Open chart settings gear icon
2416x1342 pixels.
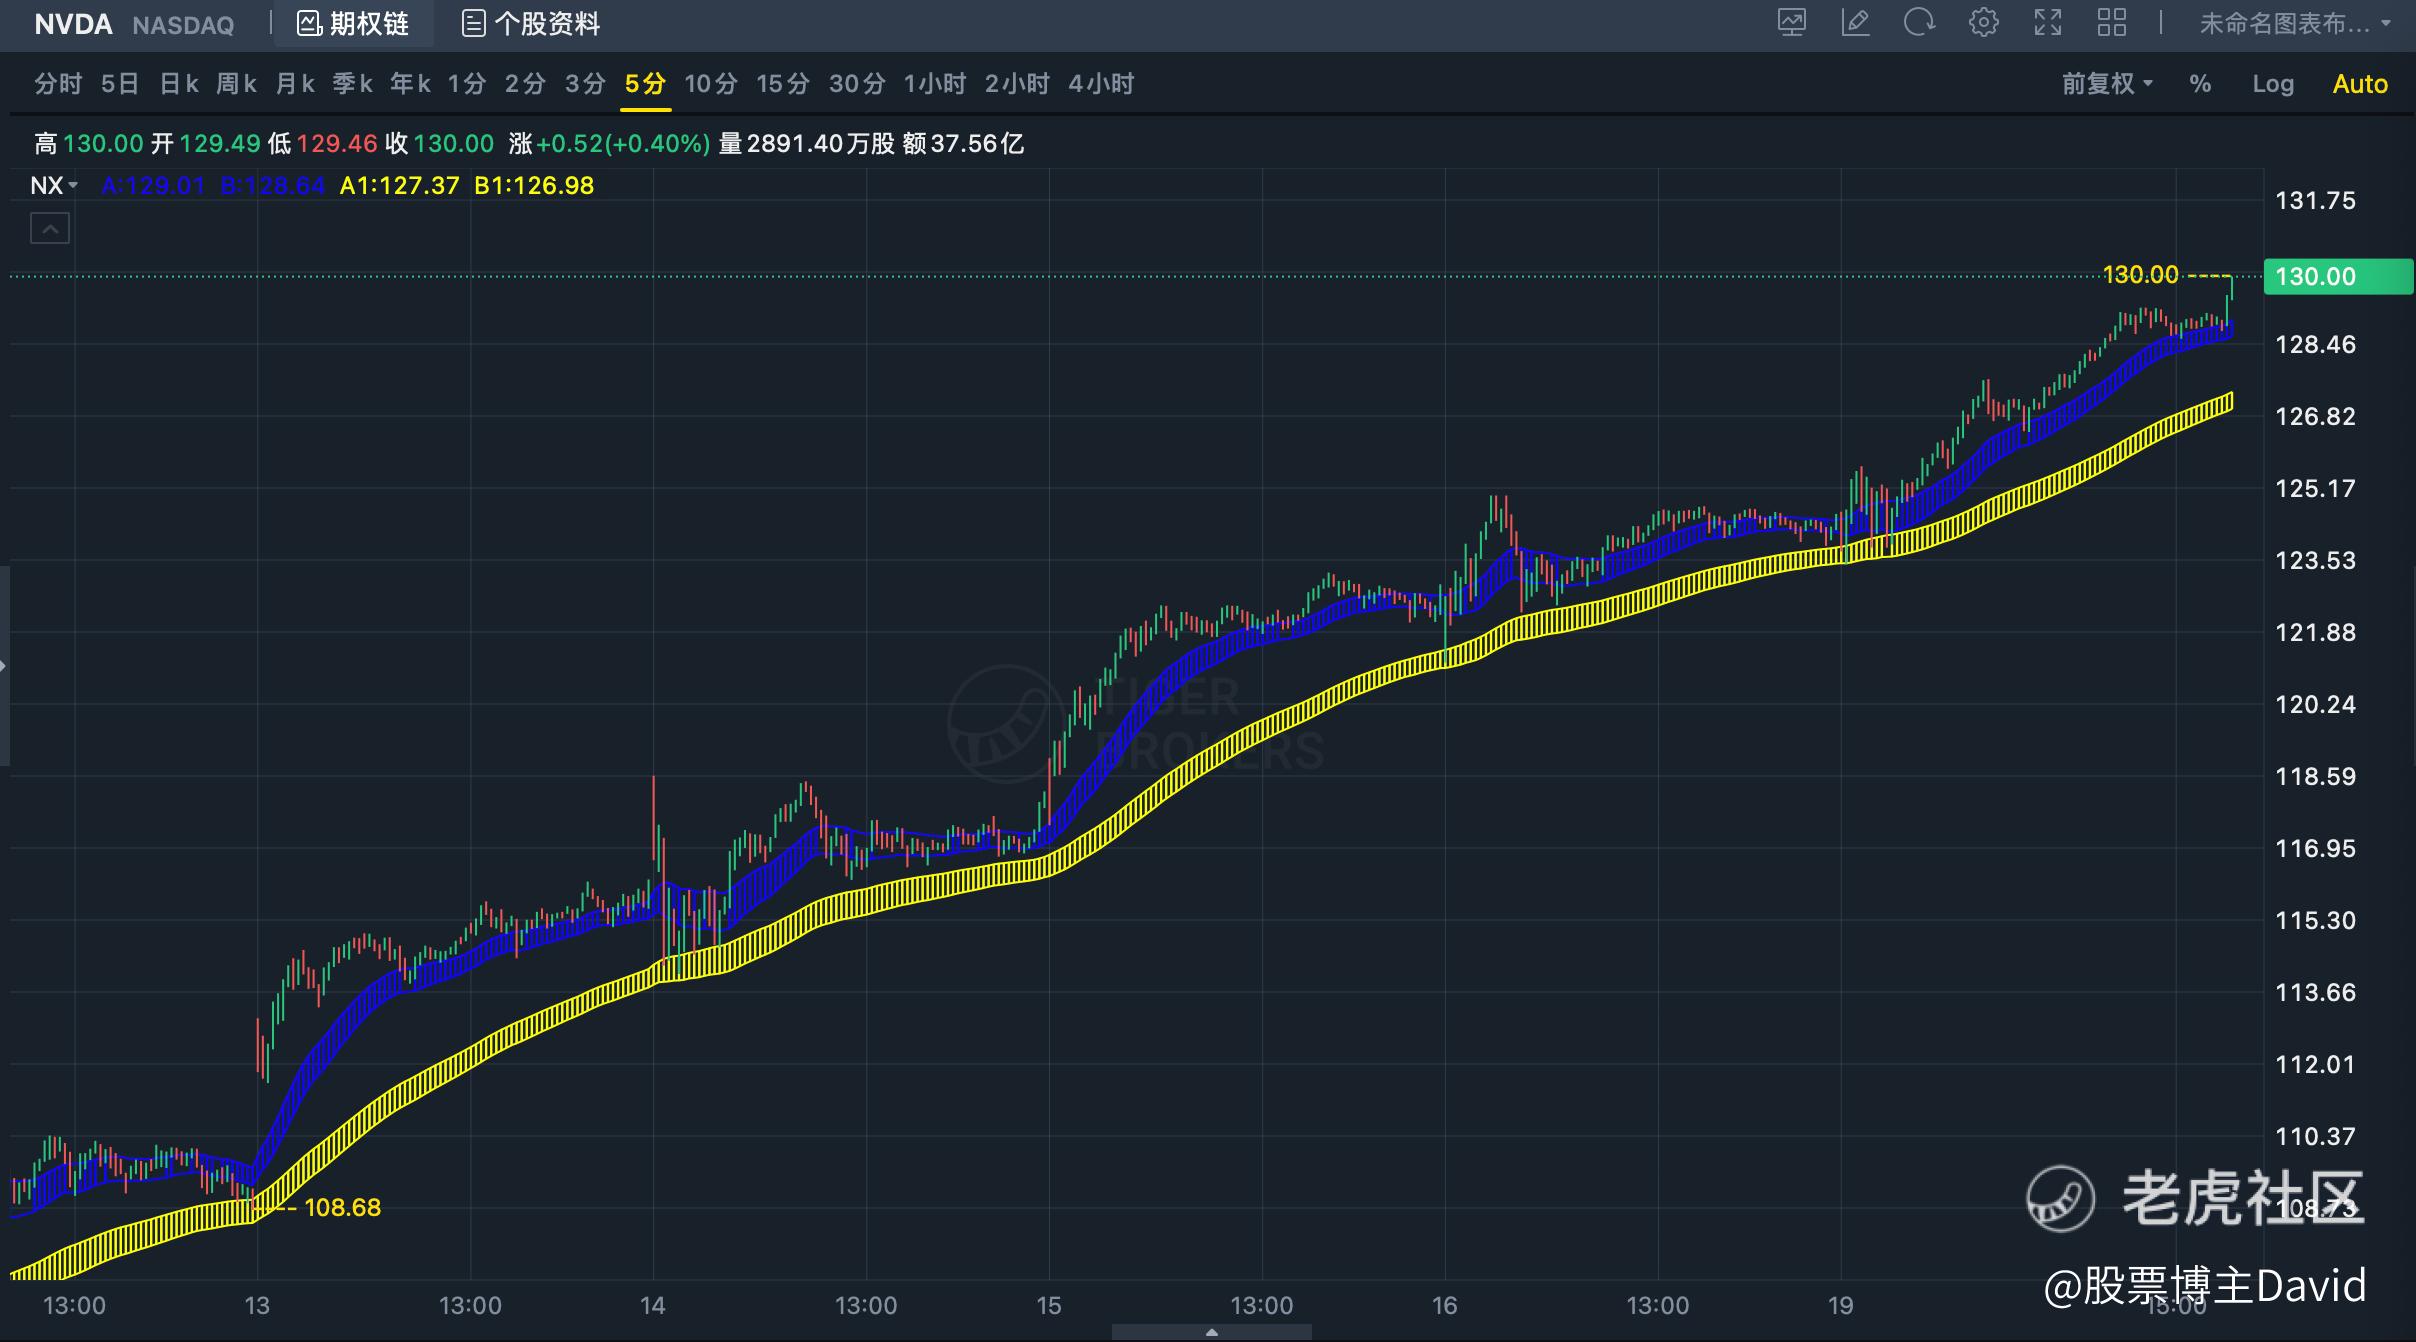(1983, 23)
